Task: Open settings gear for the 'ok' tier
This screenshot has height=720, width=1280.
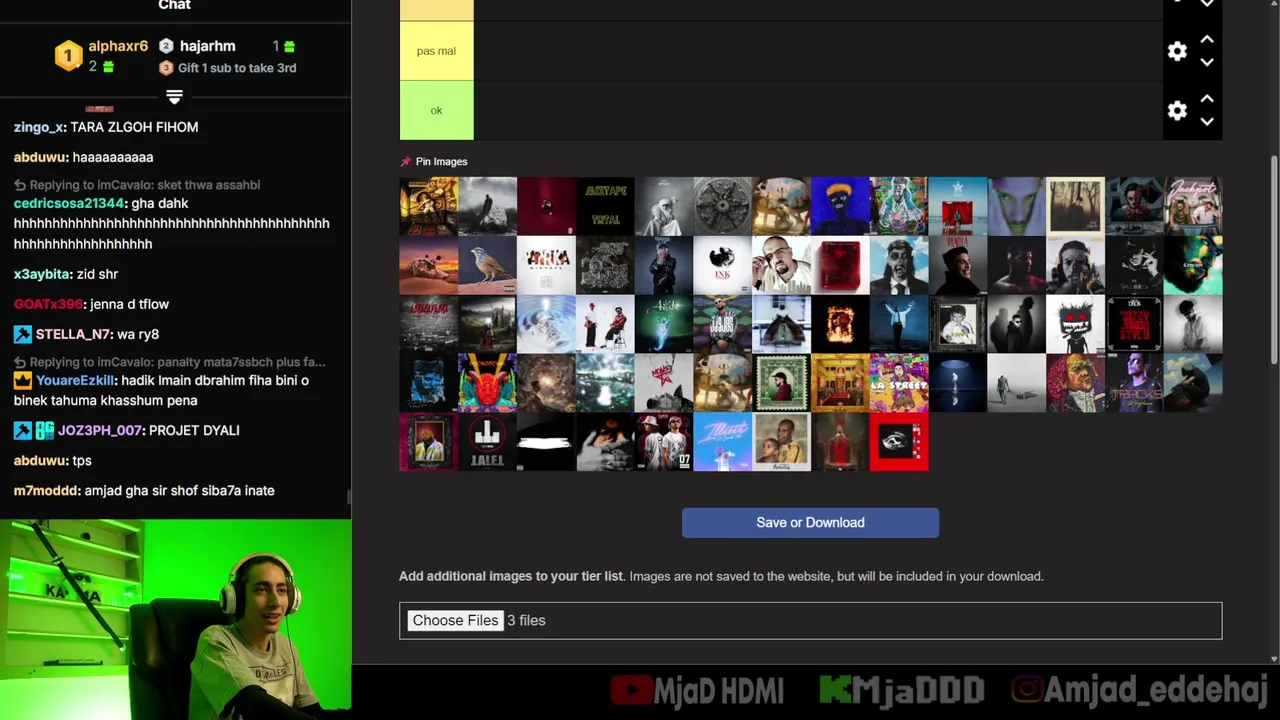Action: click(x=1177, y=111)
